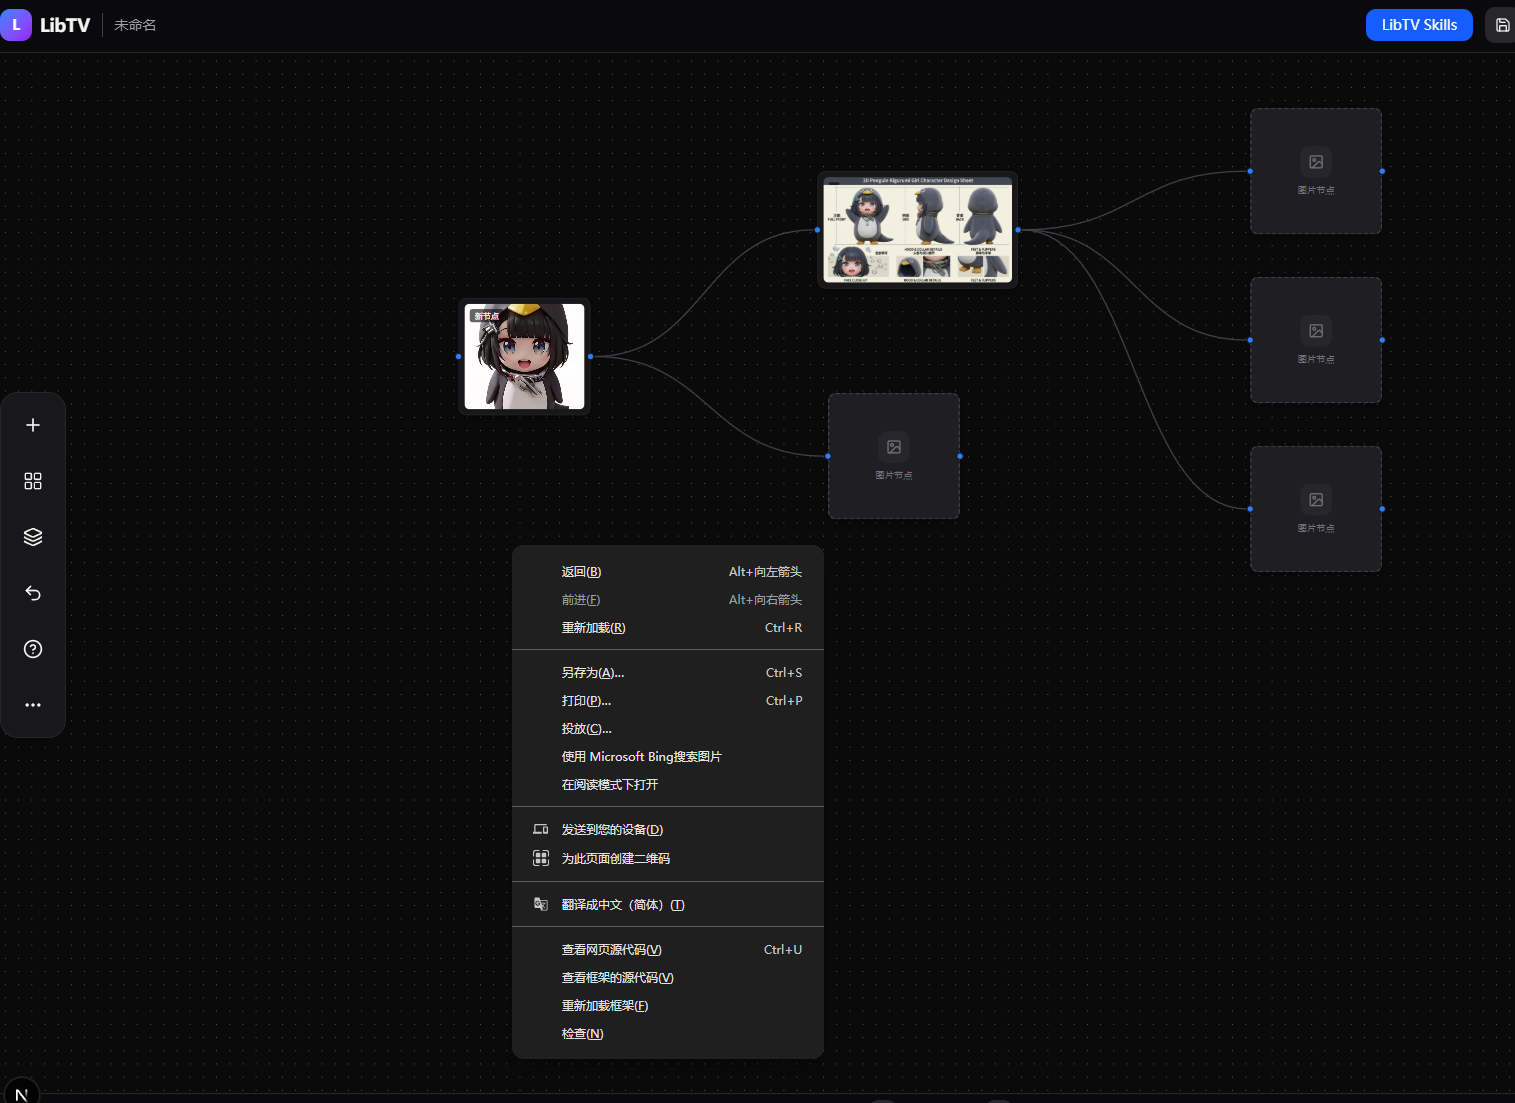This screenshot has height=1103, width=1515.
Task: Open the layers icon in sidebar
Action: click(33, 537)
